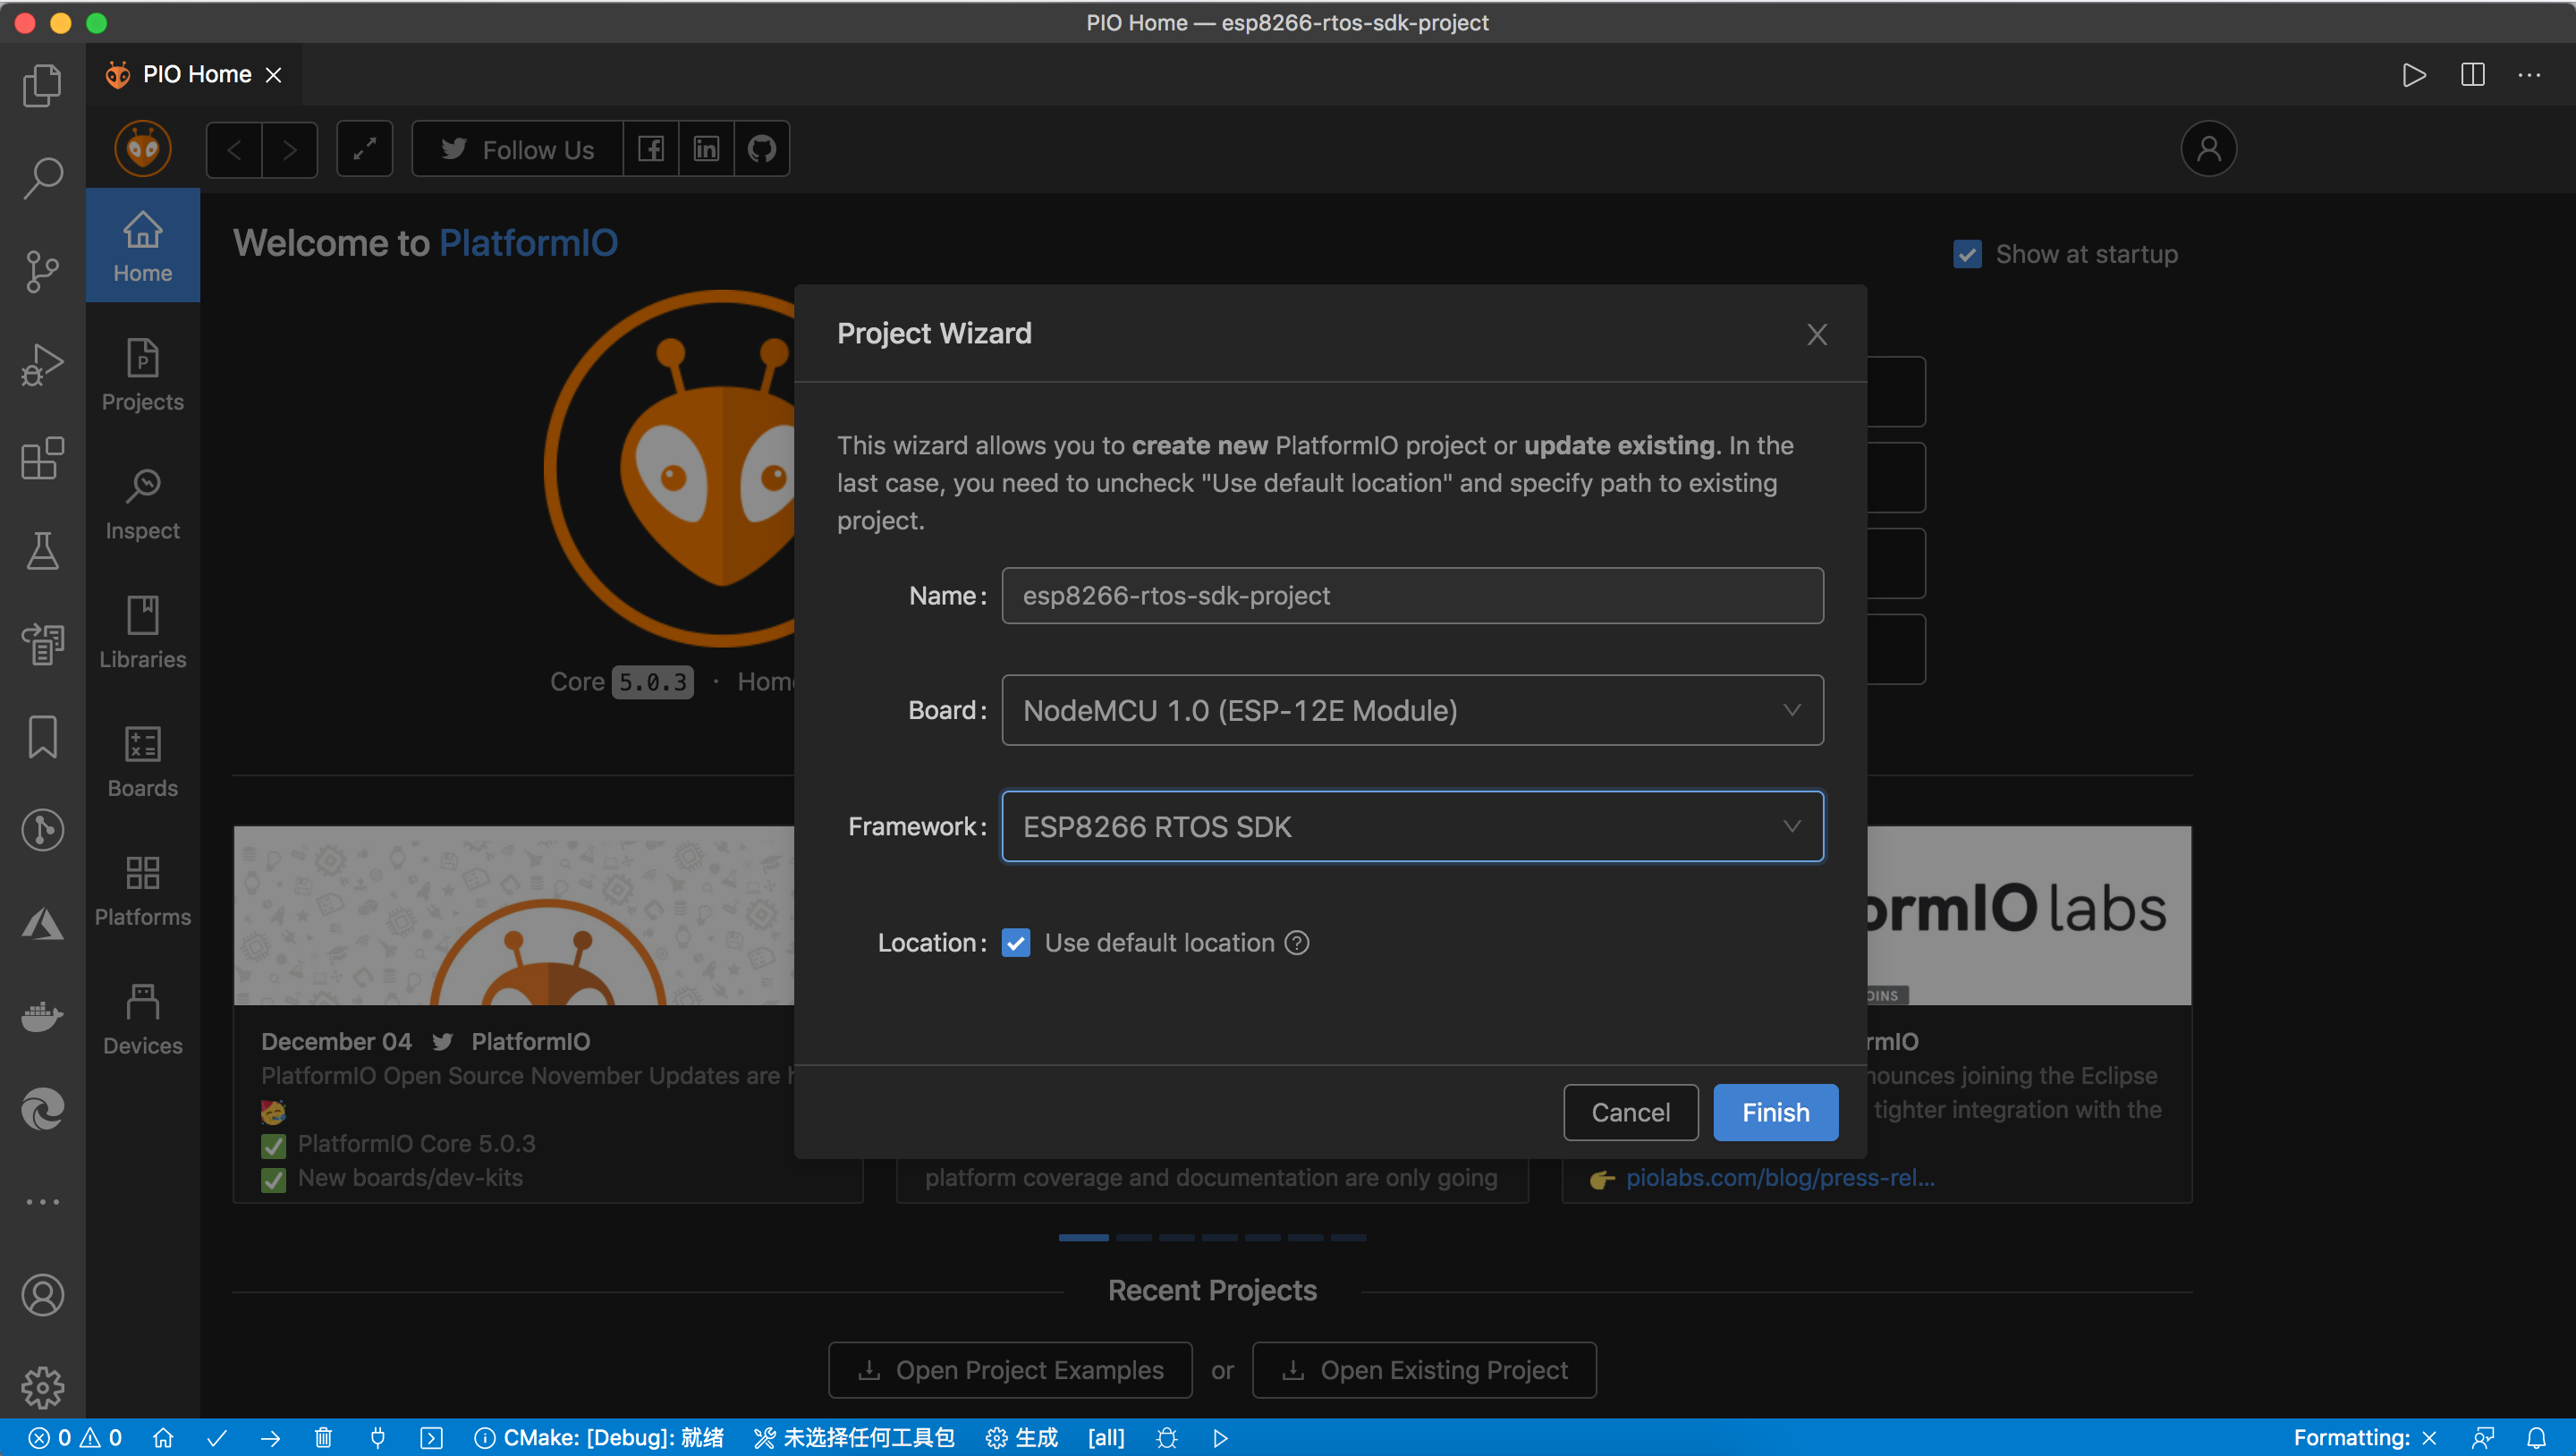Open editor More Actions ellipsis menu
Screen dimensions: 2576x1456
coord(2529,75)
